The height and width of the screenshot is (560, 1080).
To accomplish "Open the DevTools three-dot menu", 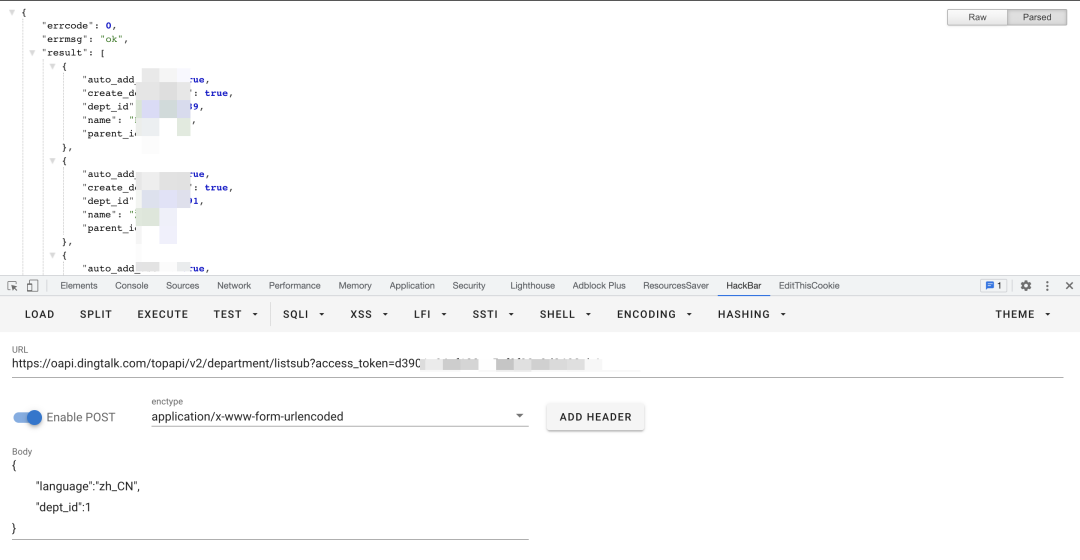I will (x=1047, y=286).
